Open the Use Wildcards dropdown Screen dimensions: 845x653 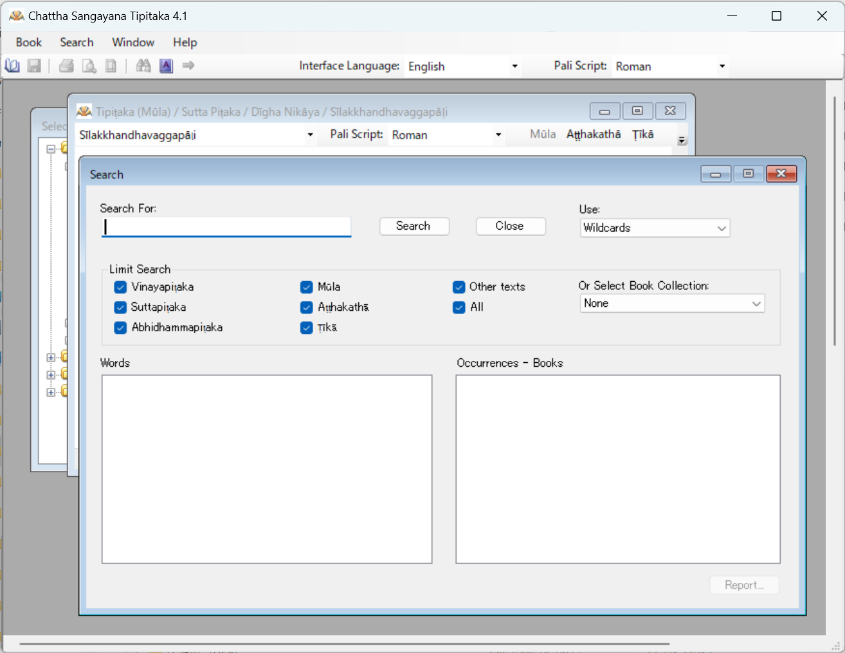655,228
